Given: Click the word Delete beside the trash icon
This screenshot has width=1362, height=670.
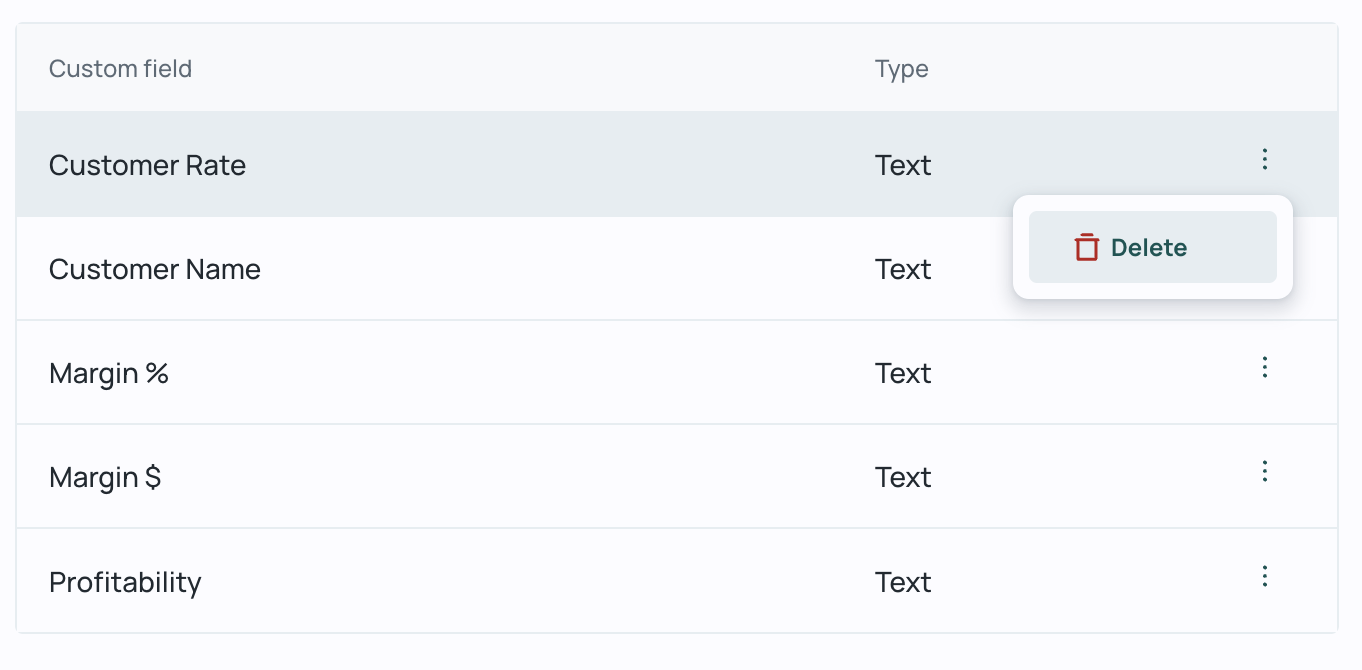Looking at the screenshot, I should 1149,248.
